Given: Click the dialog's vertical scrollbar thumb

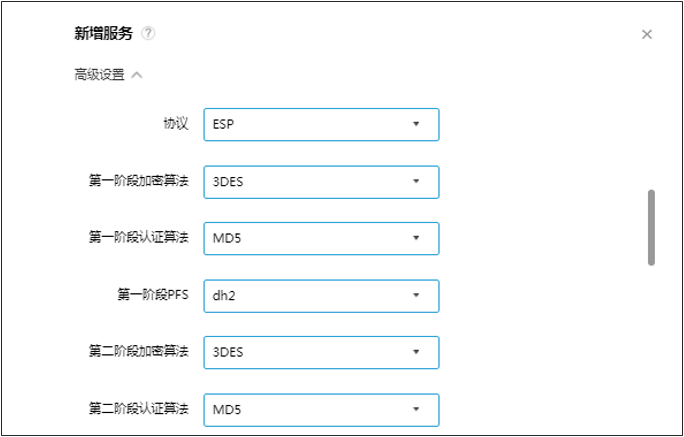Looking at the screenshot, I should click(x=652, y=227).
